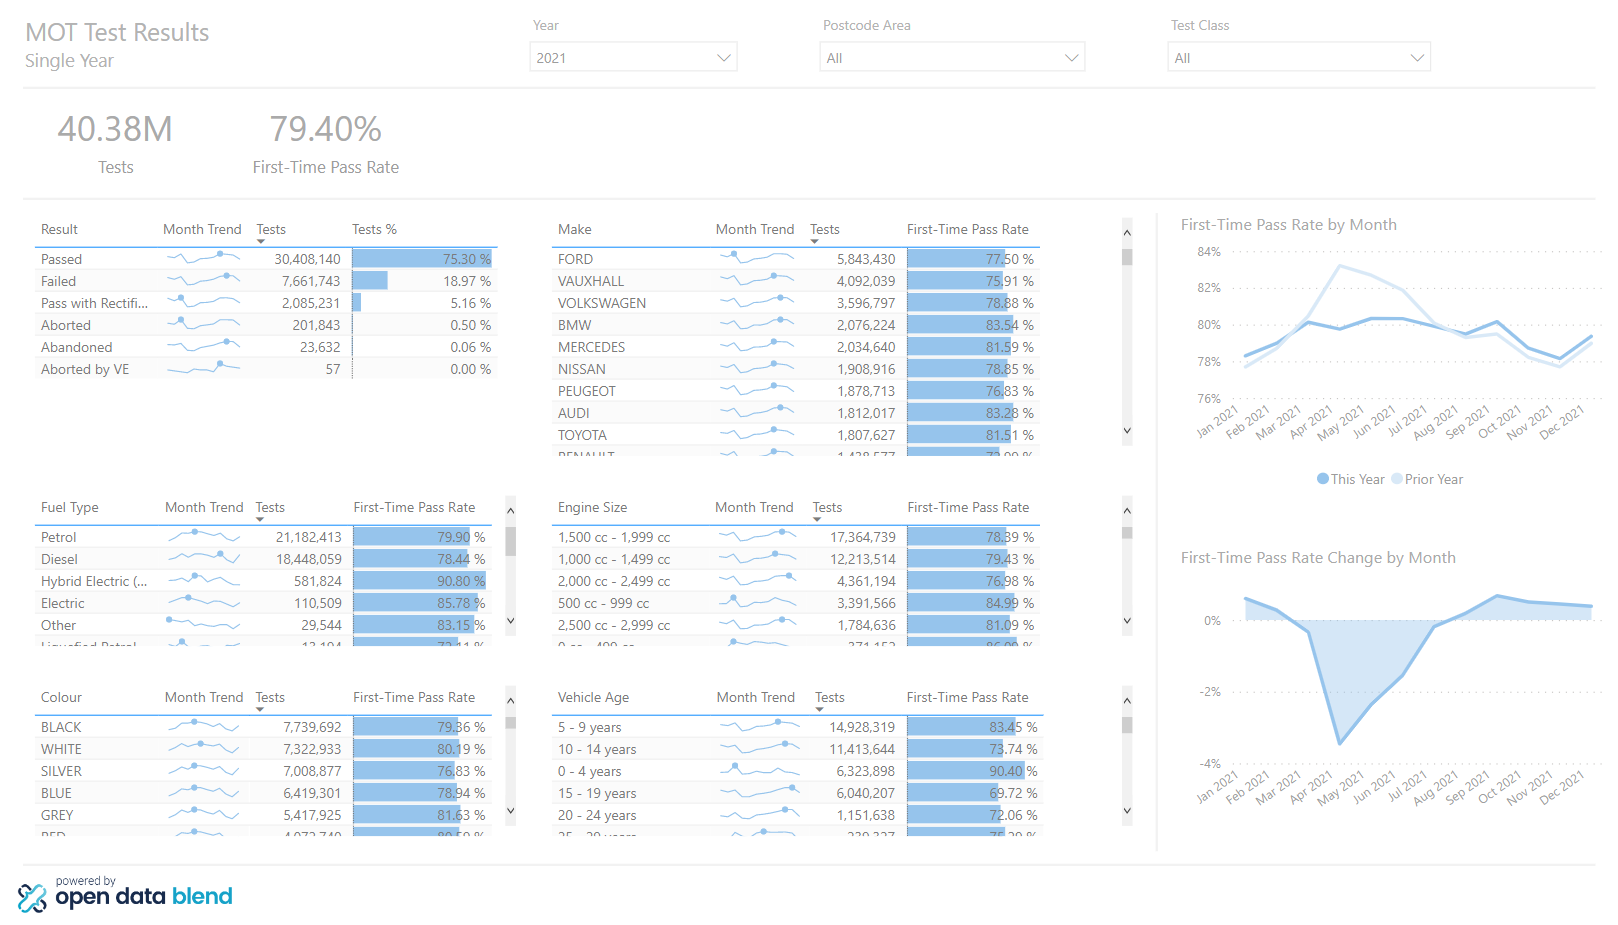Screen dimensions: 1618x925
Task: Select Electric fuel type row
Action: (x=262, y=603)
